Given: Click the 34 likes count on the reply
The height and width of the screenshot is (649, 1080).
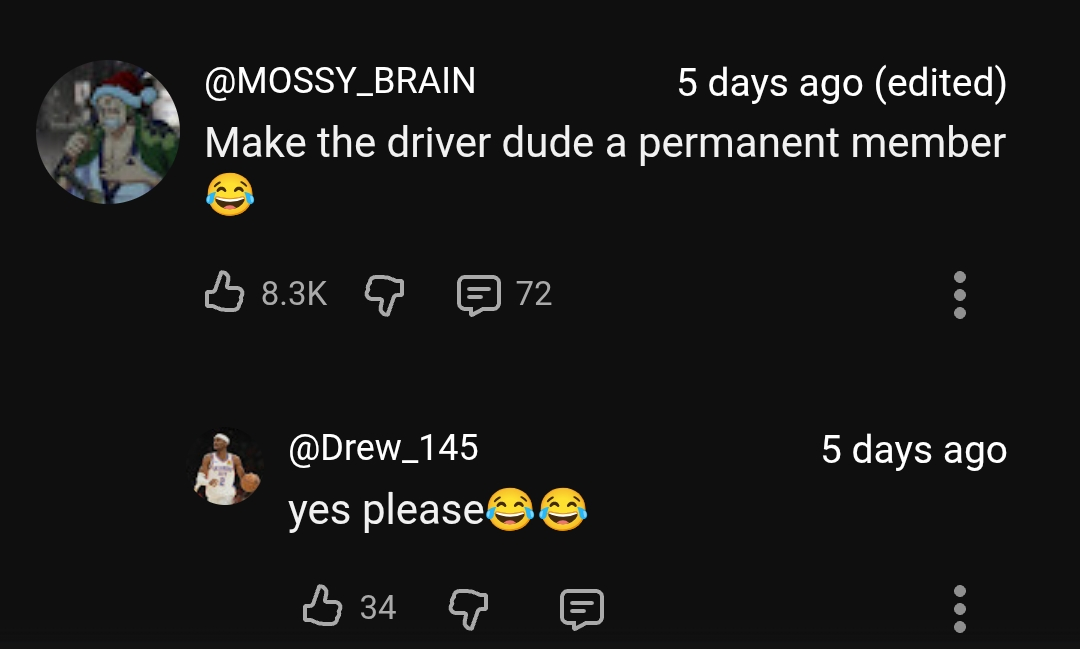Looking at the screenshot, I should click(x=377, y=608).
